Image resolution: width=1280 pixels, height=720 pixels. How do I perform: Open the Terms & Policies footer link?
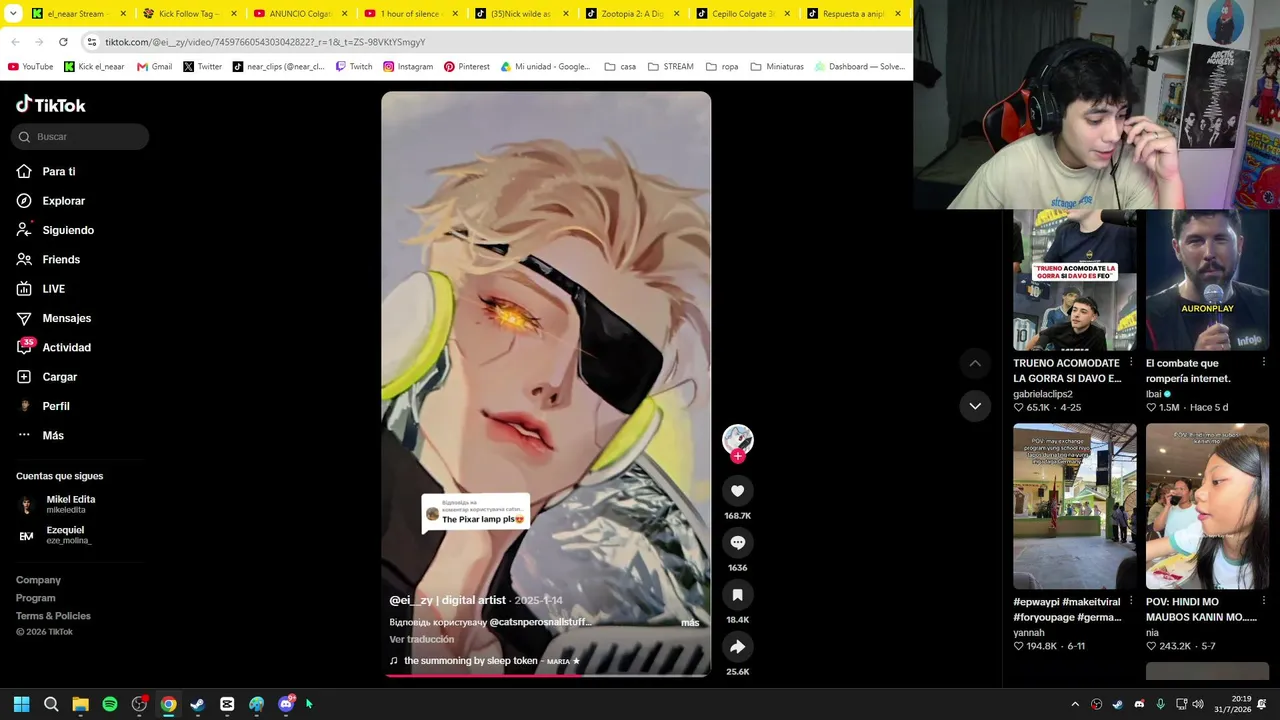point(53,616)
